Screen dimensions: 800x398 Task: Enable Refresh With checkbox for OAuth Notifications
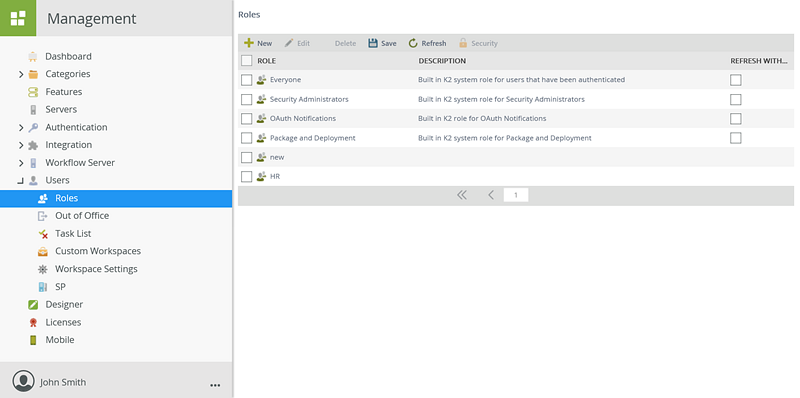(735, 119)
